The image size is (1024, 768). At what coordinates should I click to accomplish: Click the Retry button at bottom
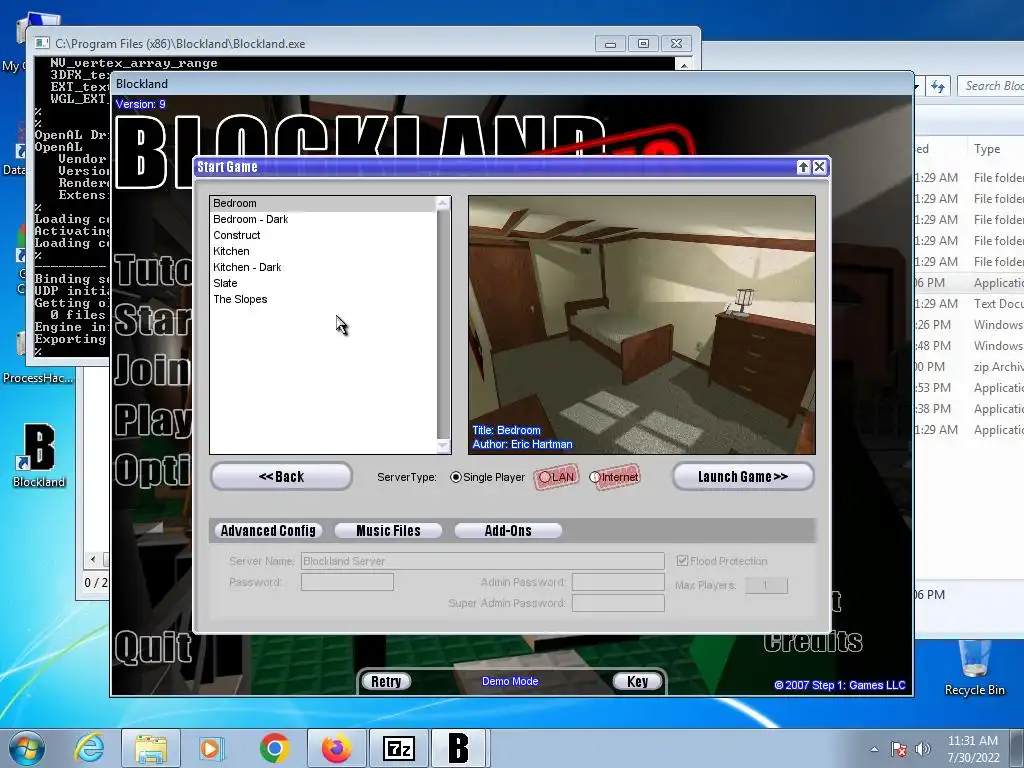386,682
